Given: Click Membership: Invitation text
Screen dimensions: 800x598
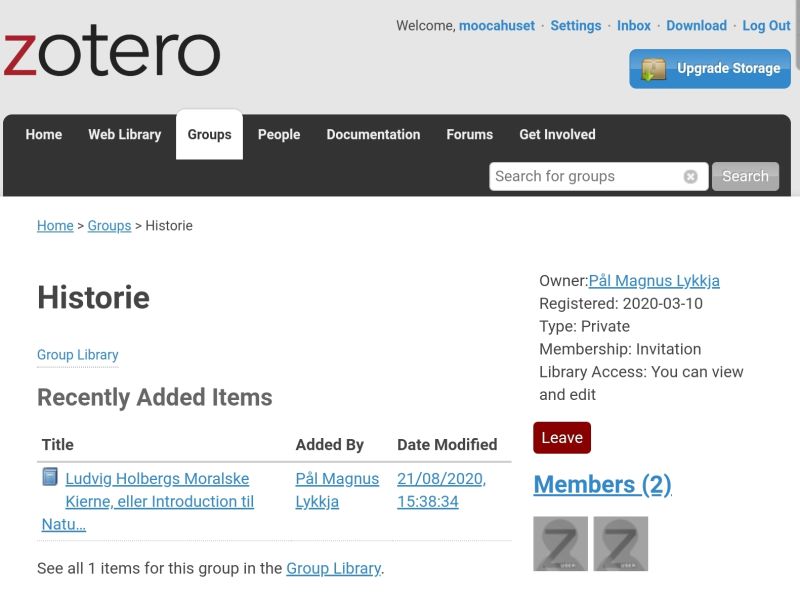Looking at the screenshot, I should 620,349.
